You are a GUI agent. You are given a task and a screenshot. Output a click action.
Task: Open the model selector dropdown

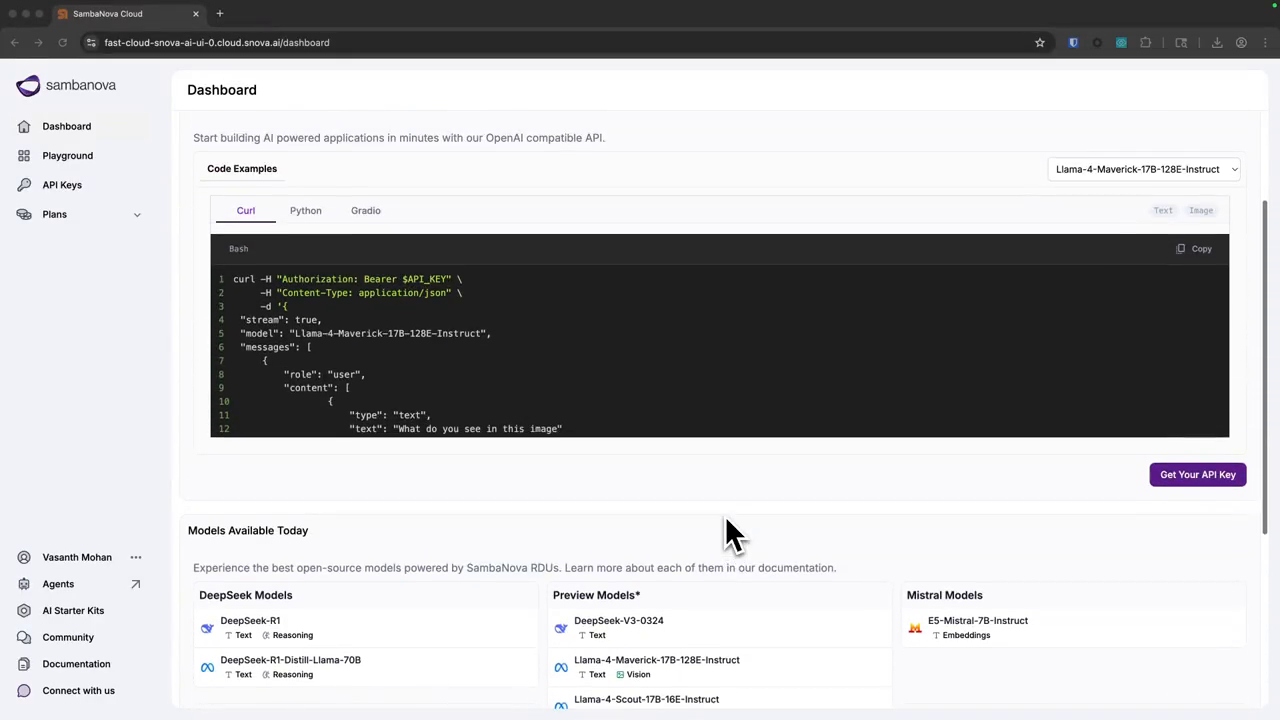[x=1144, y=169]
